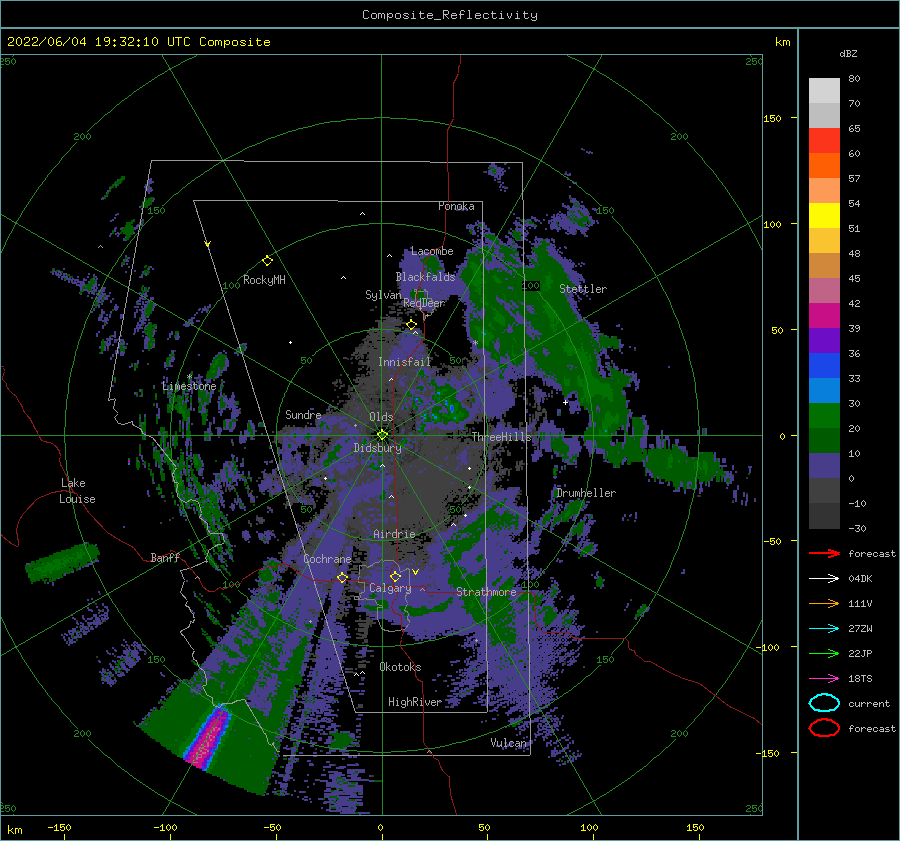Click the Sundre label
Screen dimensions: 900x841
(x=303, y=415)
